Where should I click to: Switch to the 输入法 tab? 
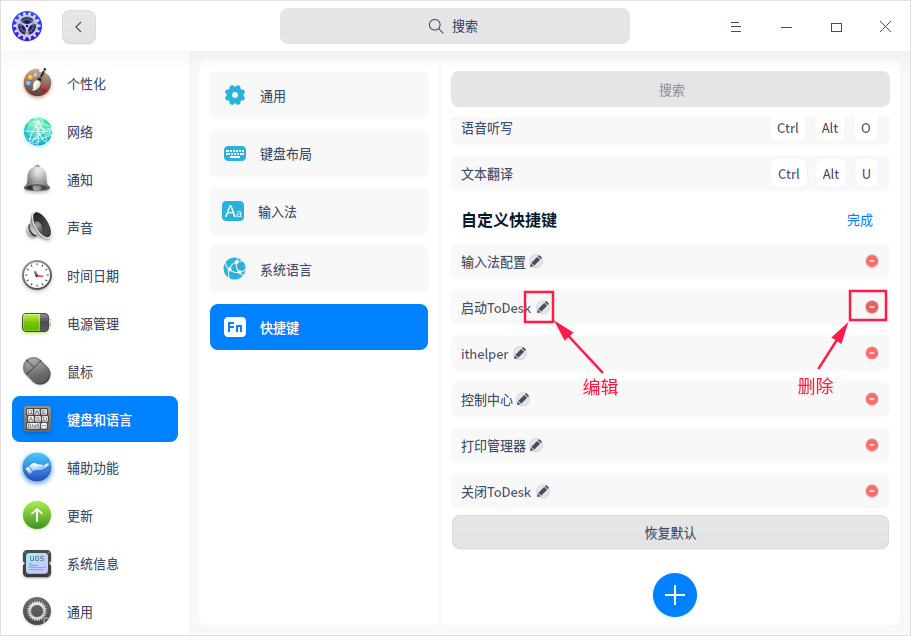pos(318,211)
